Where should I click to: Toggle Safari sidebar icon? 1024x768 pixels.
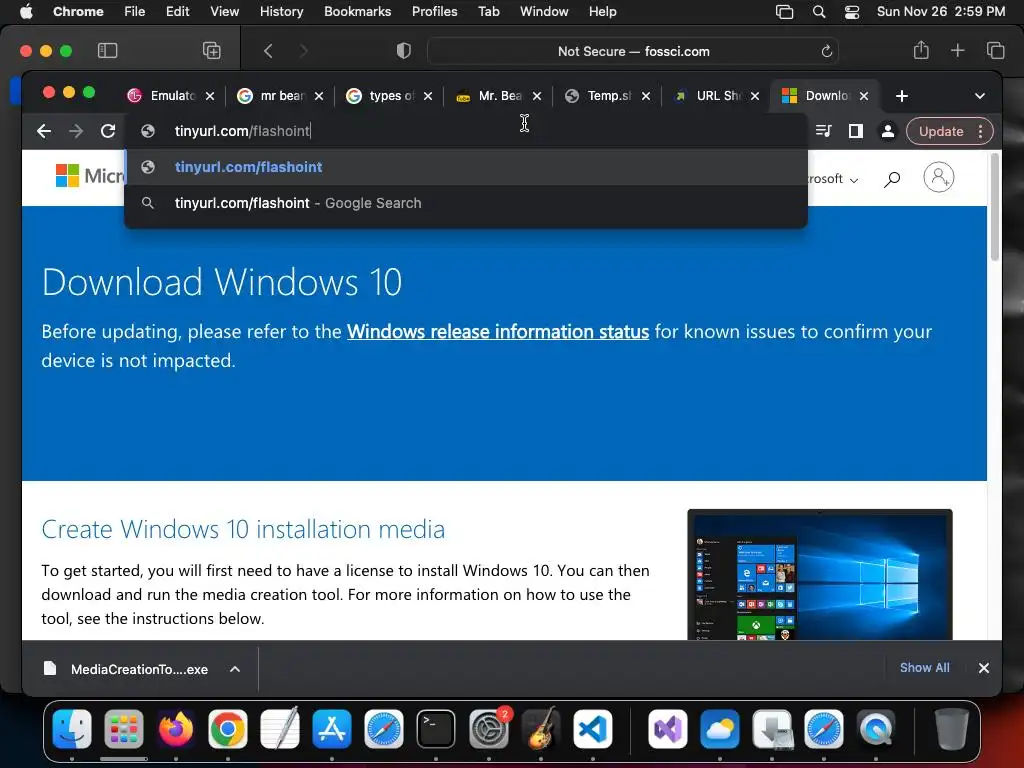tap(107, 51)
